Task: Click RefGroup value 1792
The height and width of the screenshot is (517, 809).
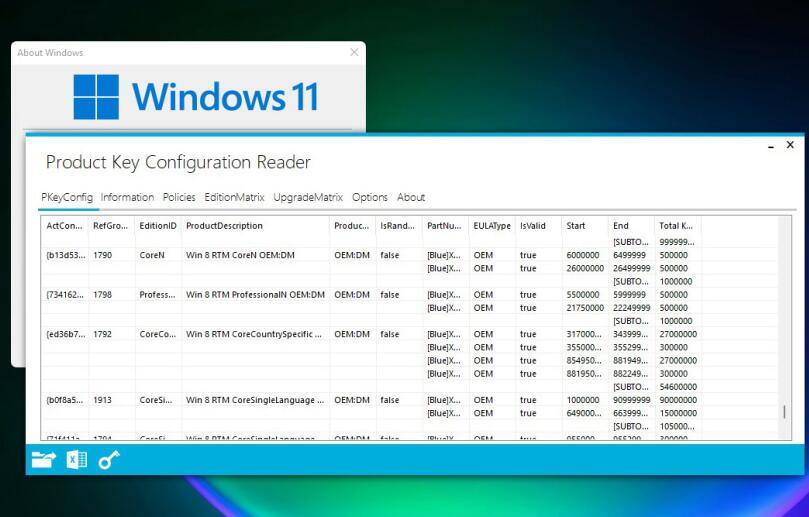Action: 102,334
